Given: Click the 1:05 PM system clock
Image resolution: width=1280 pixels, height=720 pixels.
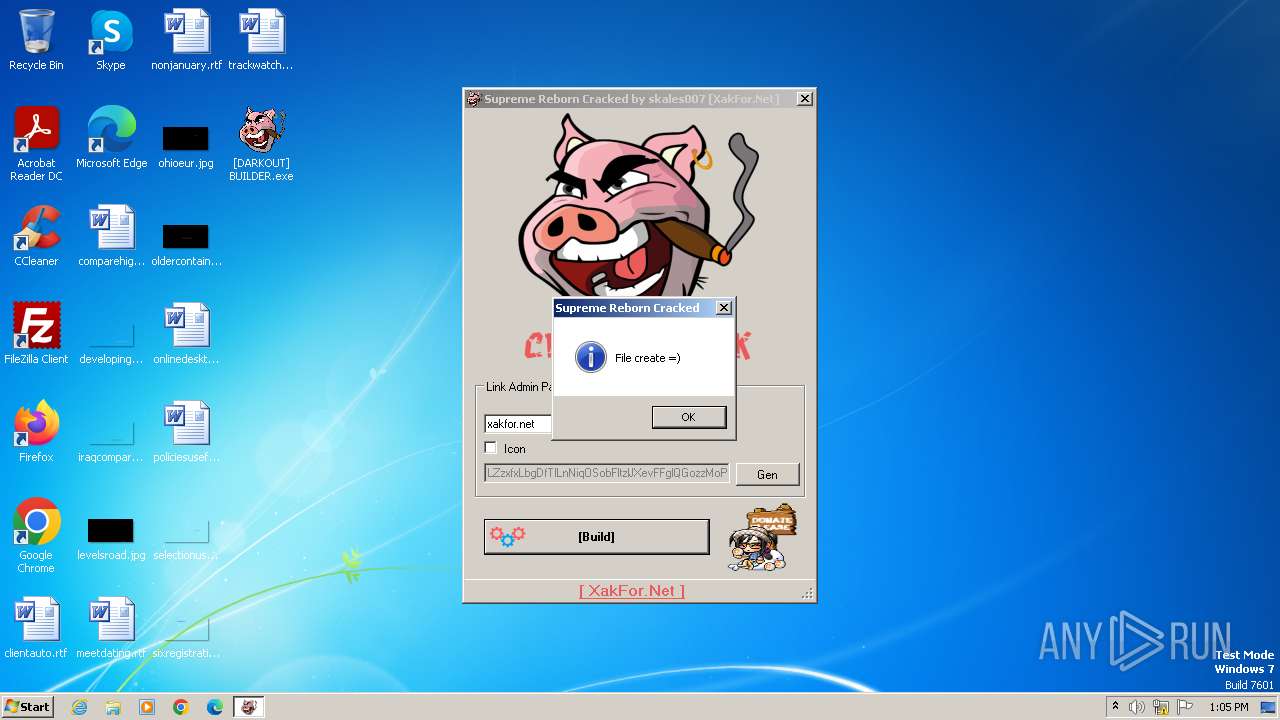Looking at the screenshot, I should point(1229,707).
